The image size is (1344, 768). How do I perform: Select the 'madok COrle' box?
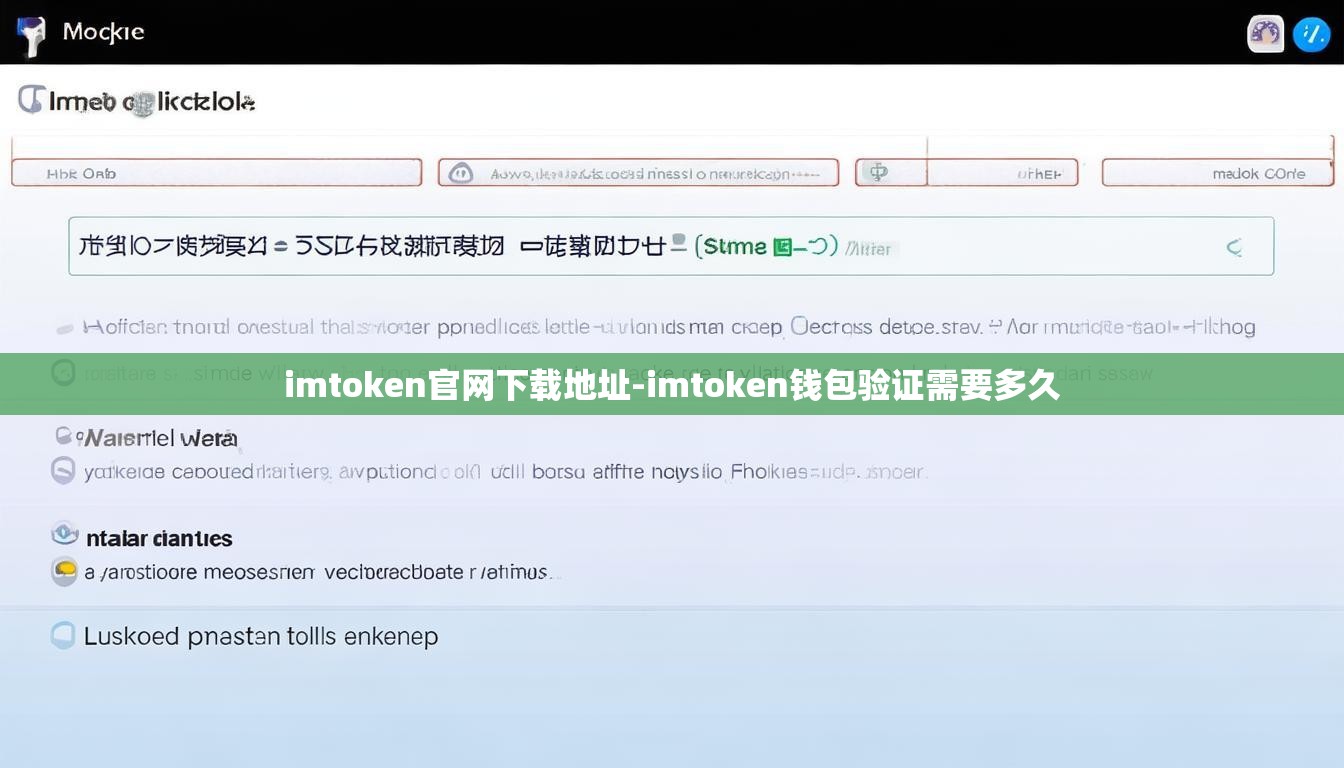[1218, 173]
